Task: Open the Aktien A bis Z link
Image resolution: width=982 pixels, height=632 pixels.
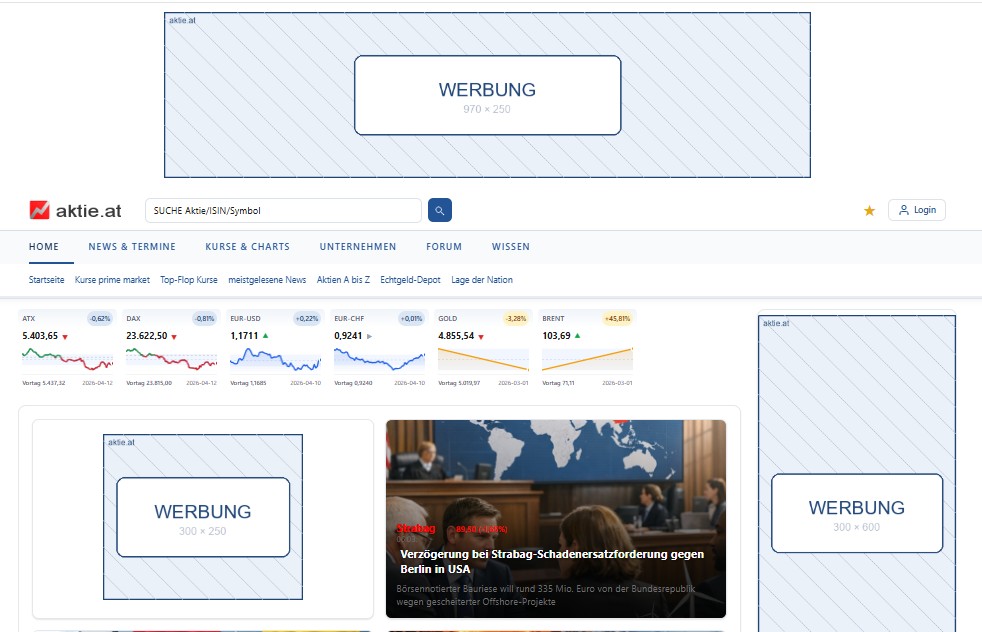Action: [x=343, y=280]
